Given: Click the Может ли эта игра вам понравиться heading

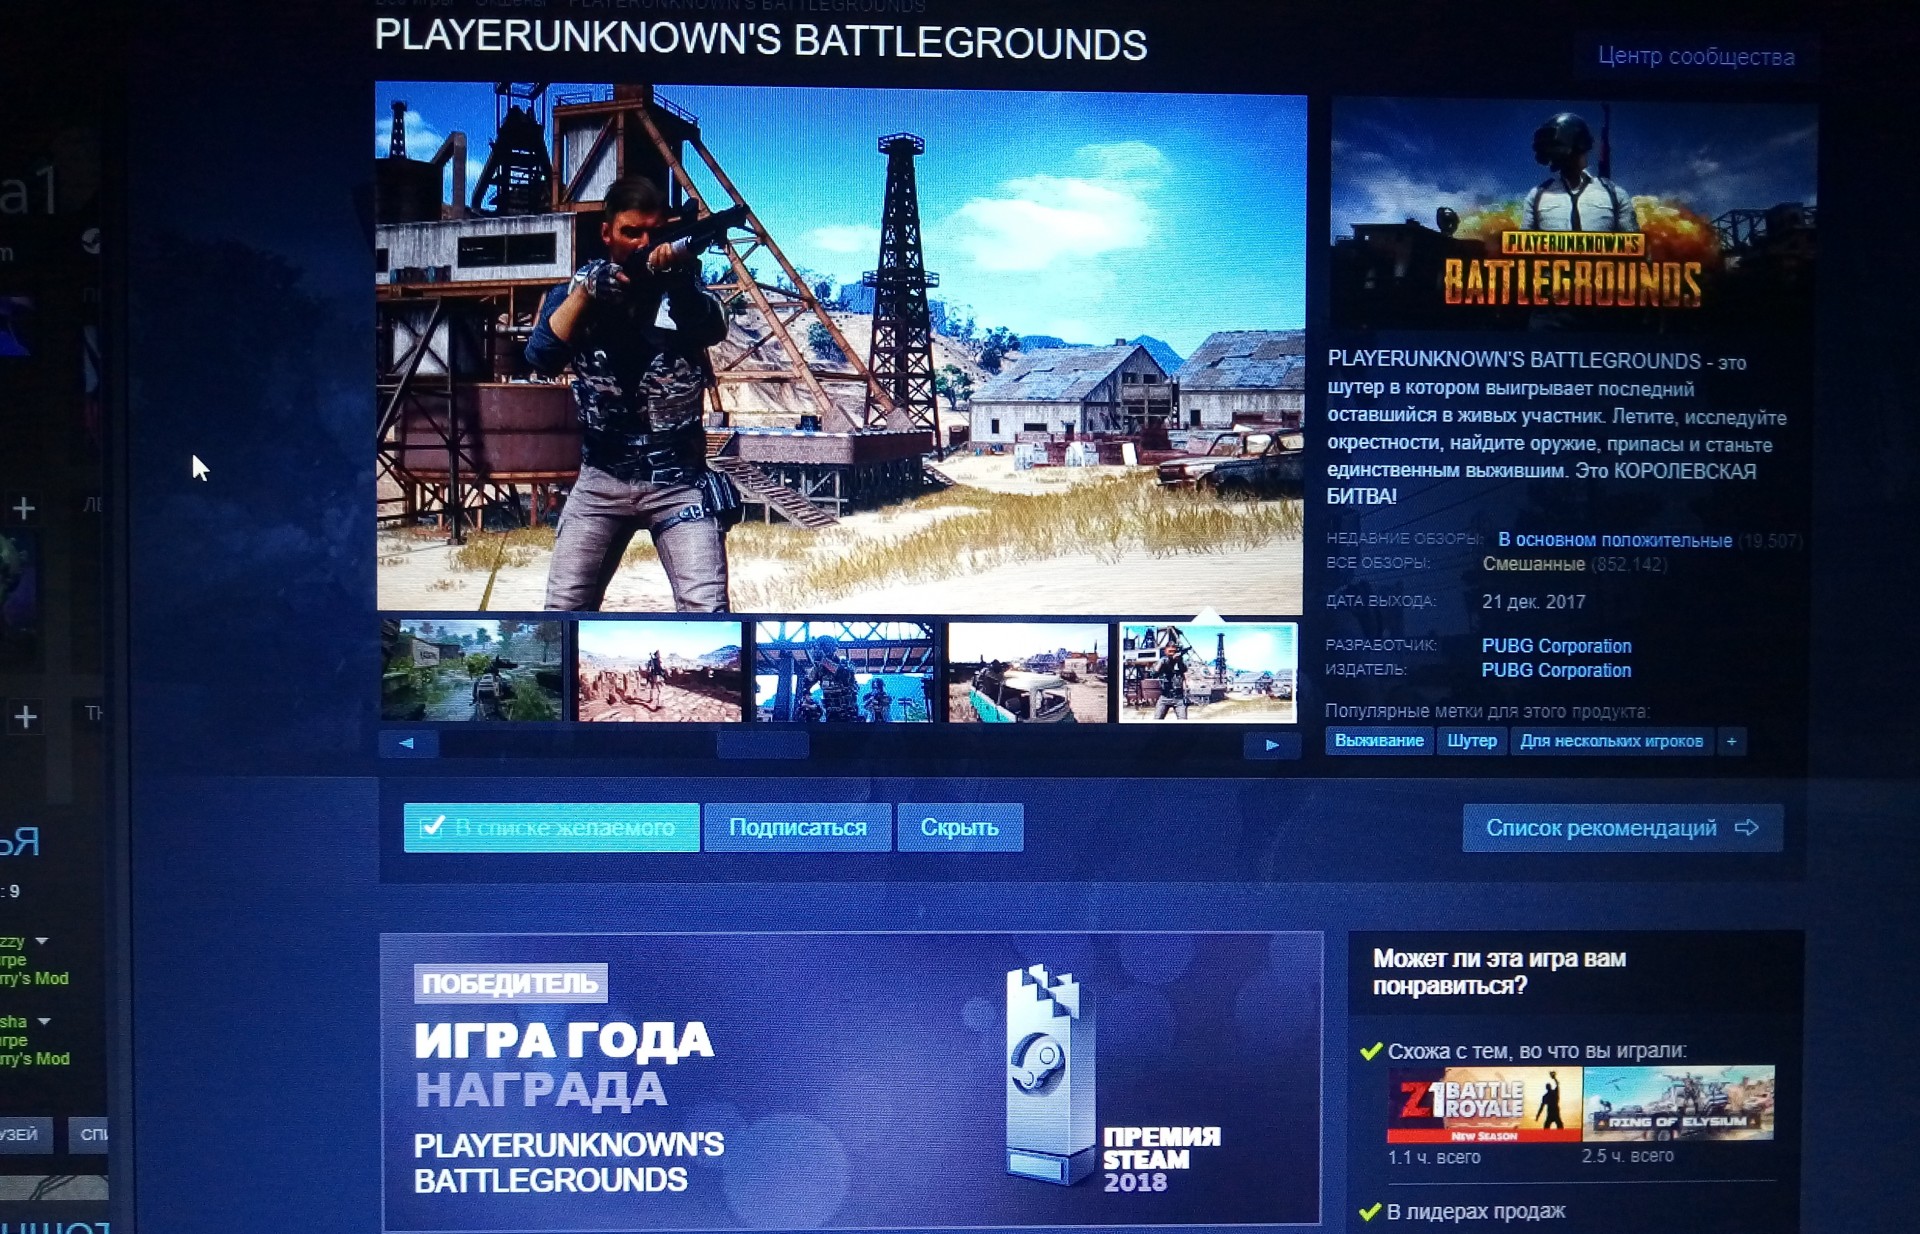Looking at the screenshot, I should point(1499,972).
